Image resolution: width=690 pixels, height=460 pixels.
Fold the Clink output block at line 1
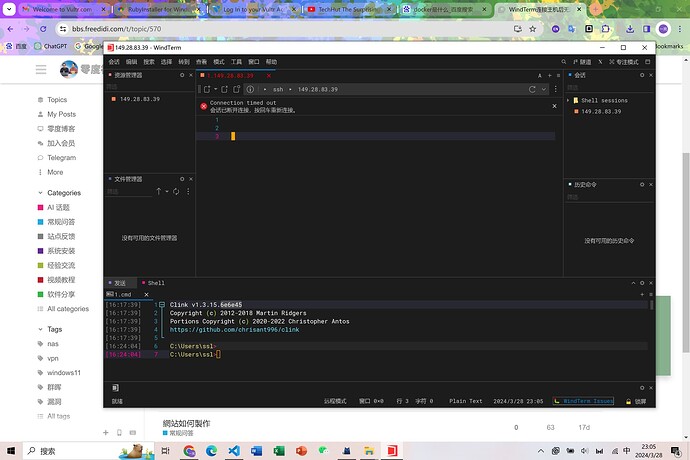162,305
